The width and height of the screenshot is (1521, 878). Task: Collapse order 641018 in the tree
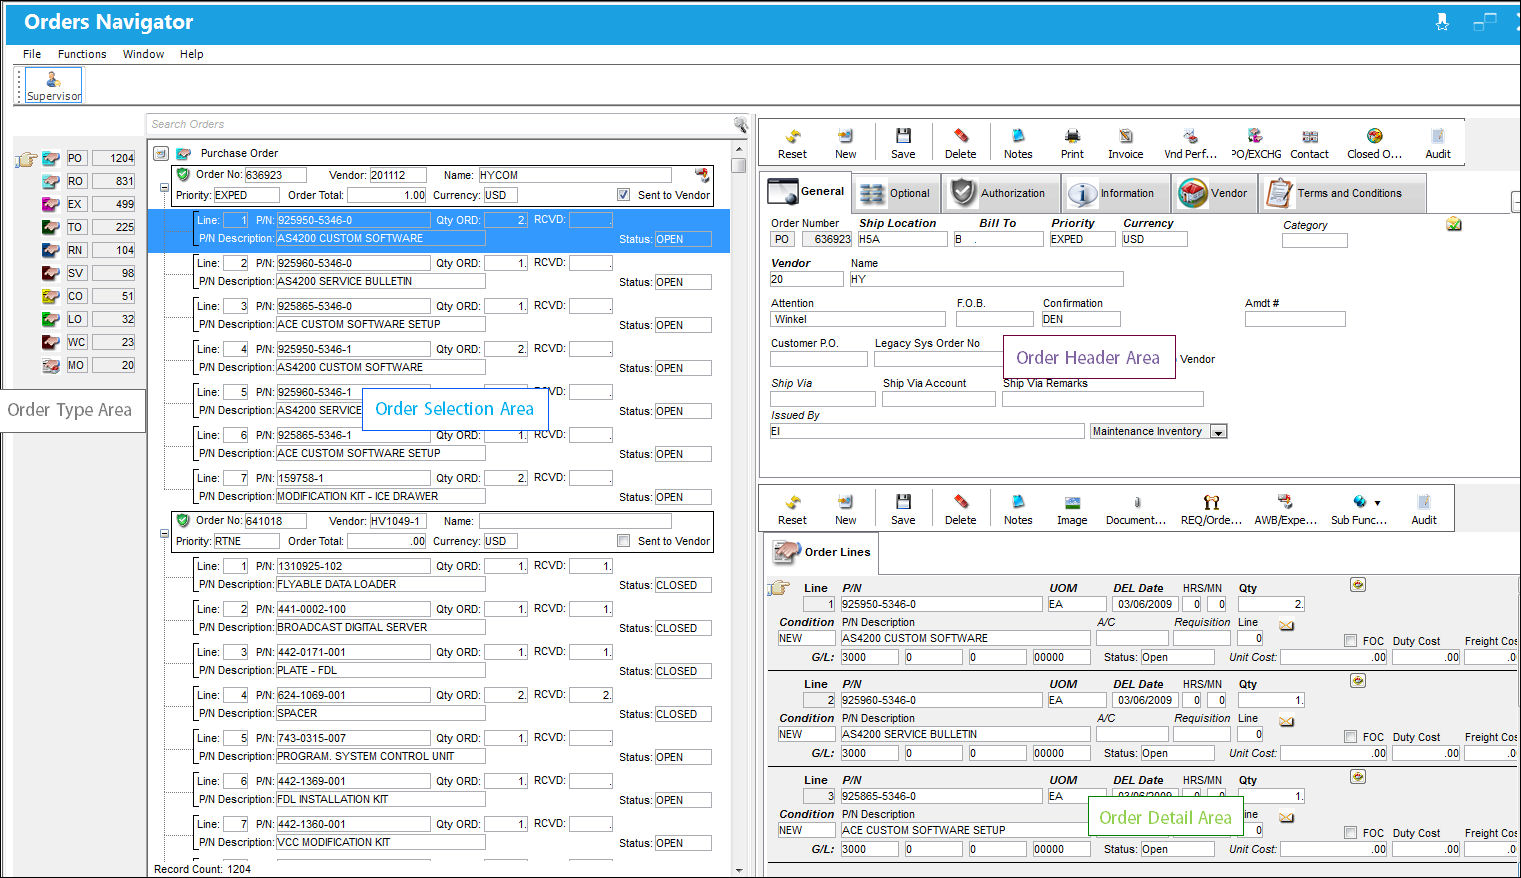coord(164,534)
